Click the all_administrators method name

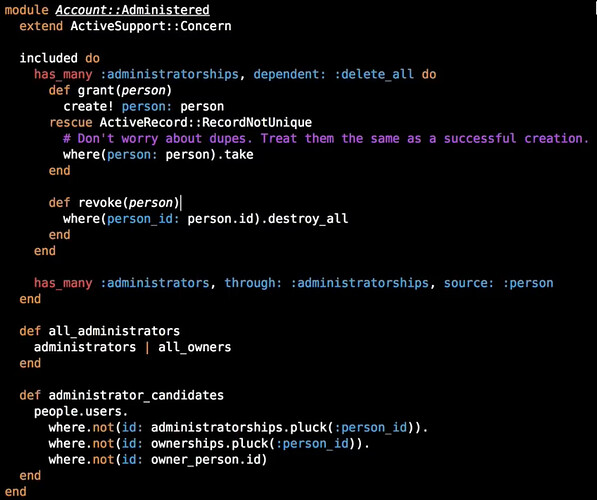[114, 331]
